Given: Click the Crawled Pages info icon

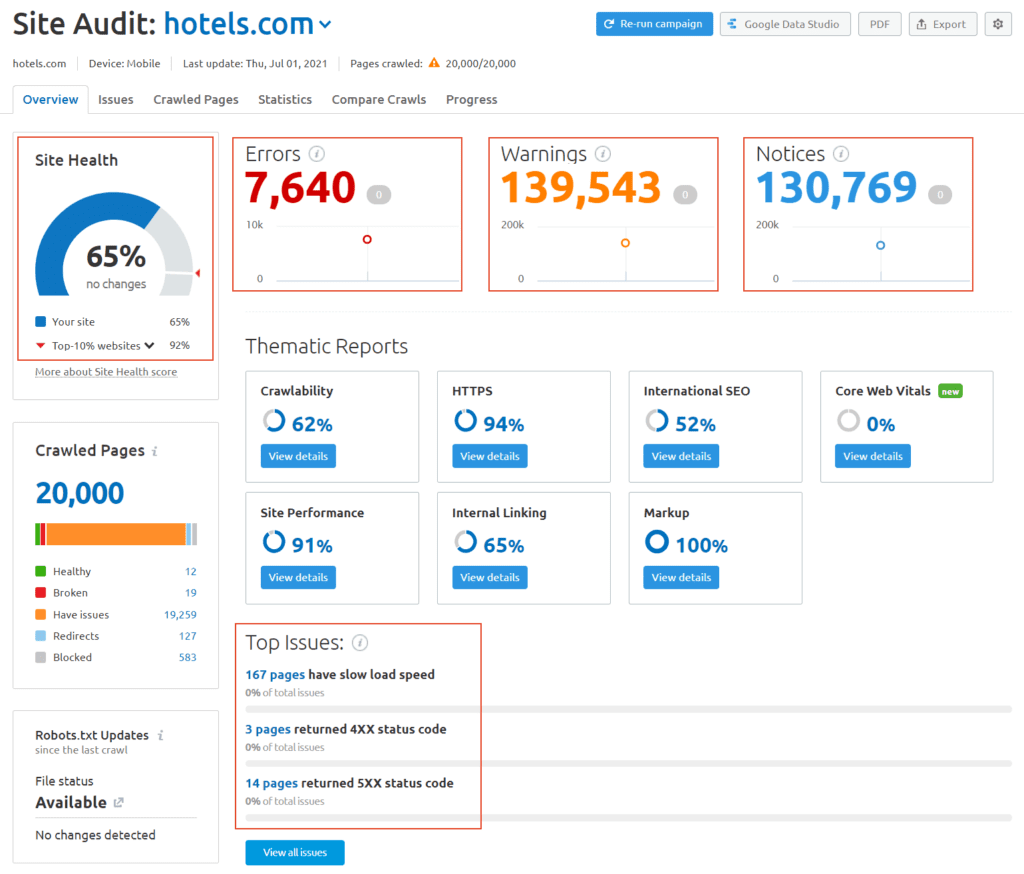Looking at the screenshot, I should point(155,451).
